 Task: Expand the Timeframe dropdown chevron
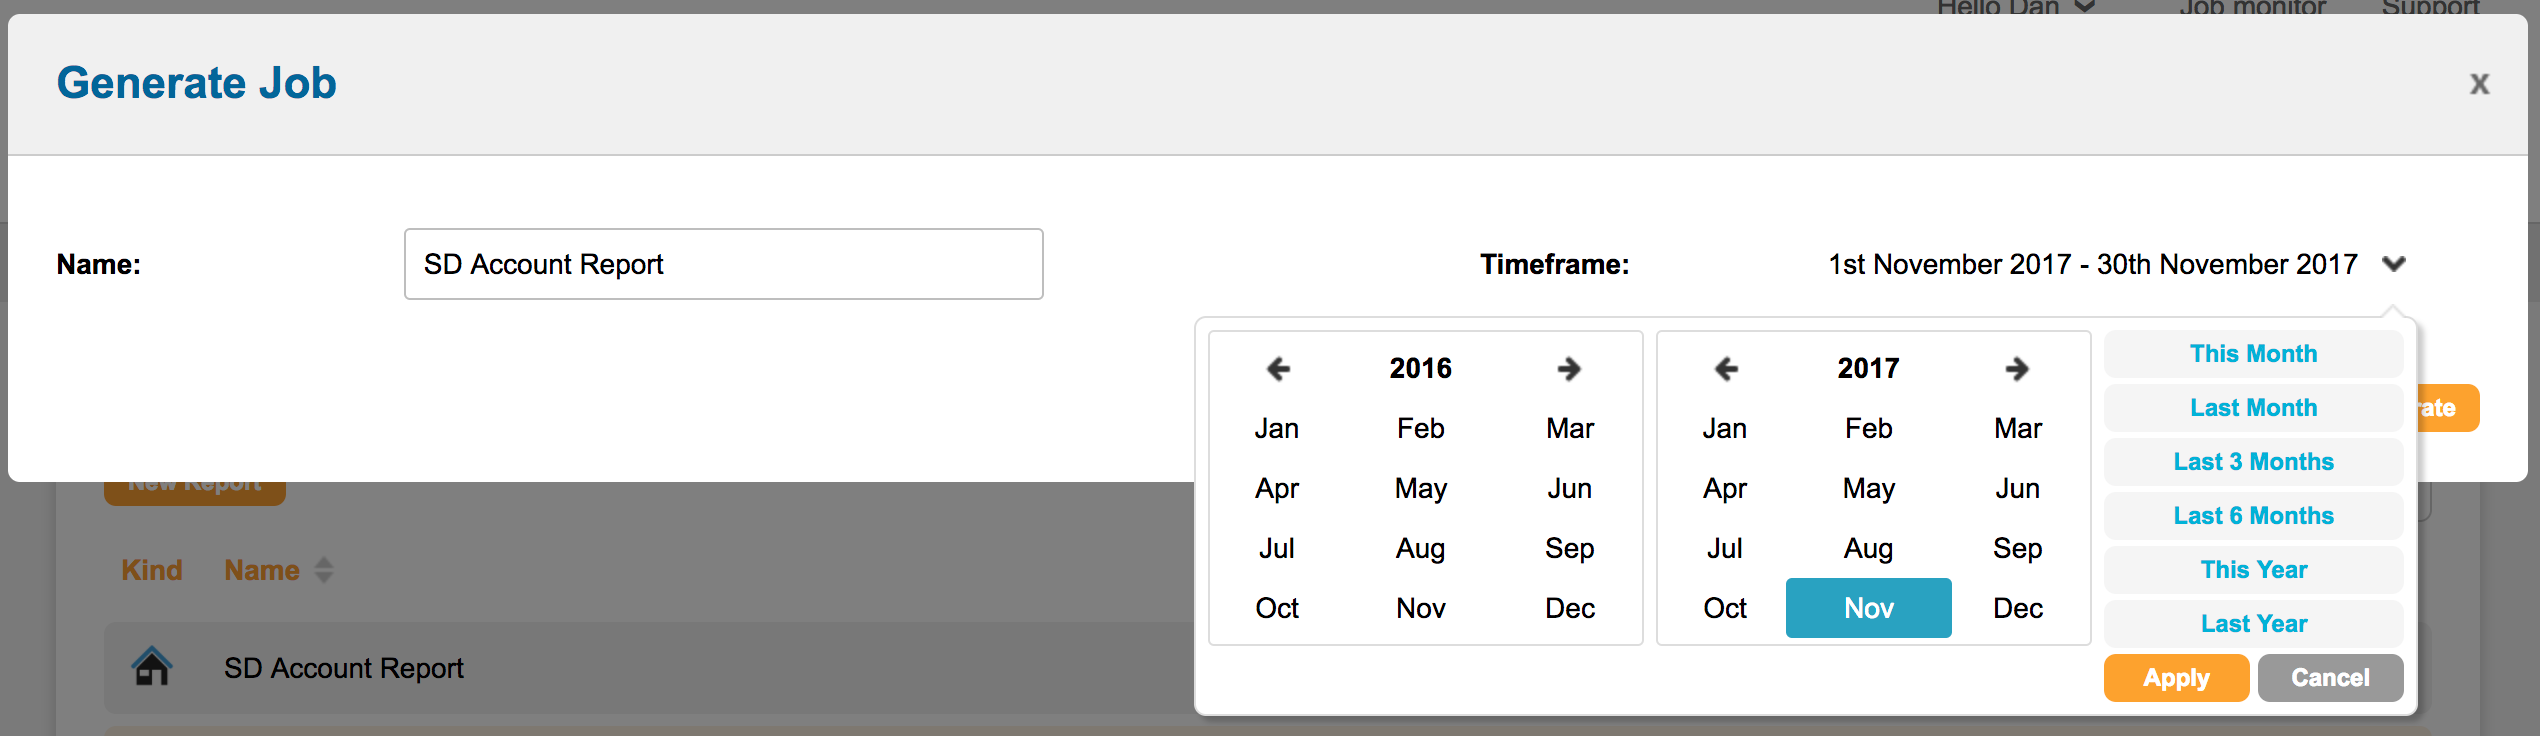2394,264
